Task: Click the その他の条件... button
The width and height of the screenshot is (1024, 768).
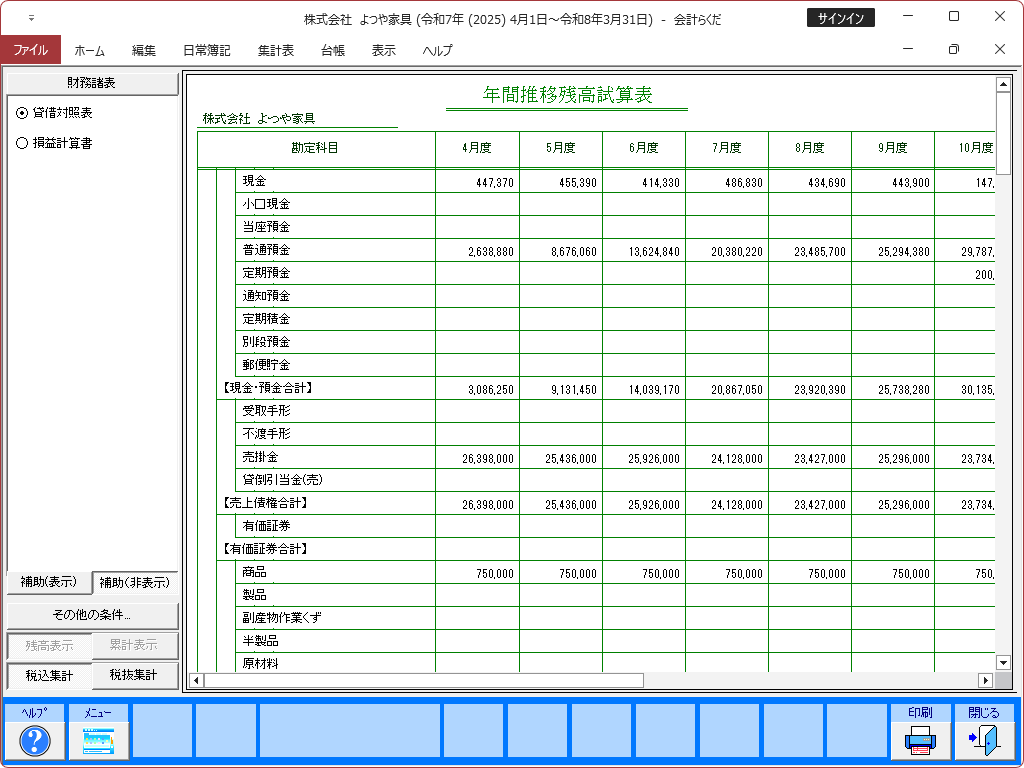Action: pyautogui.click(x=92, y=615)
